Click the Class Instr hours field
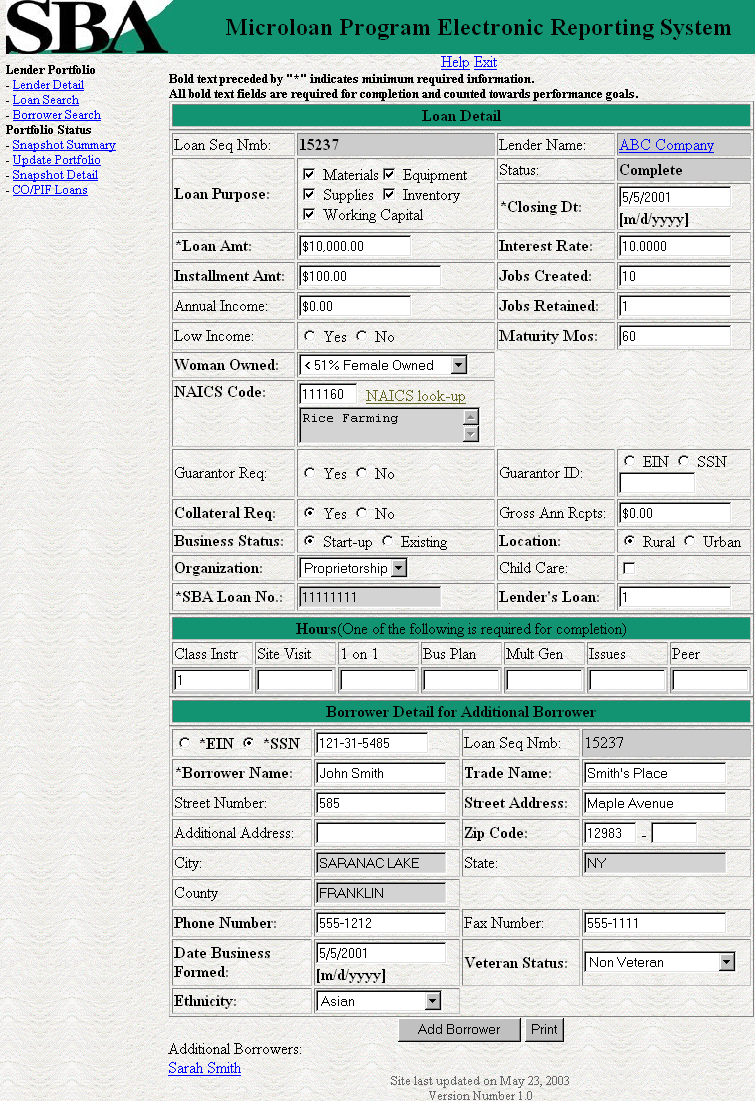The height and width of the screenshot is (1101, 755). click(212, 680)
